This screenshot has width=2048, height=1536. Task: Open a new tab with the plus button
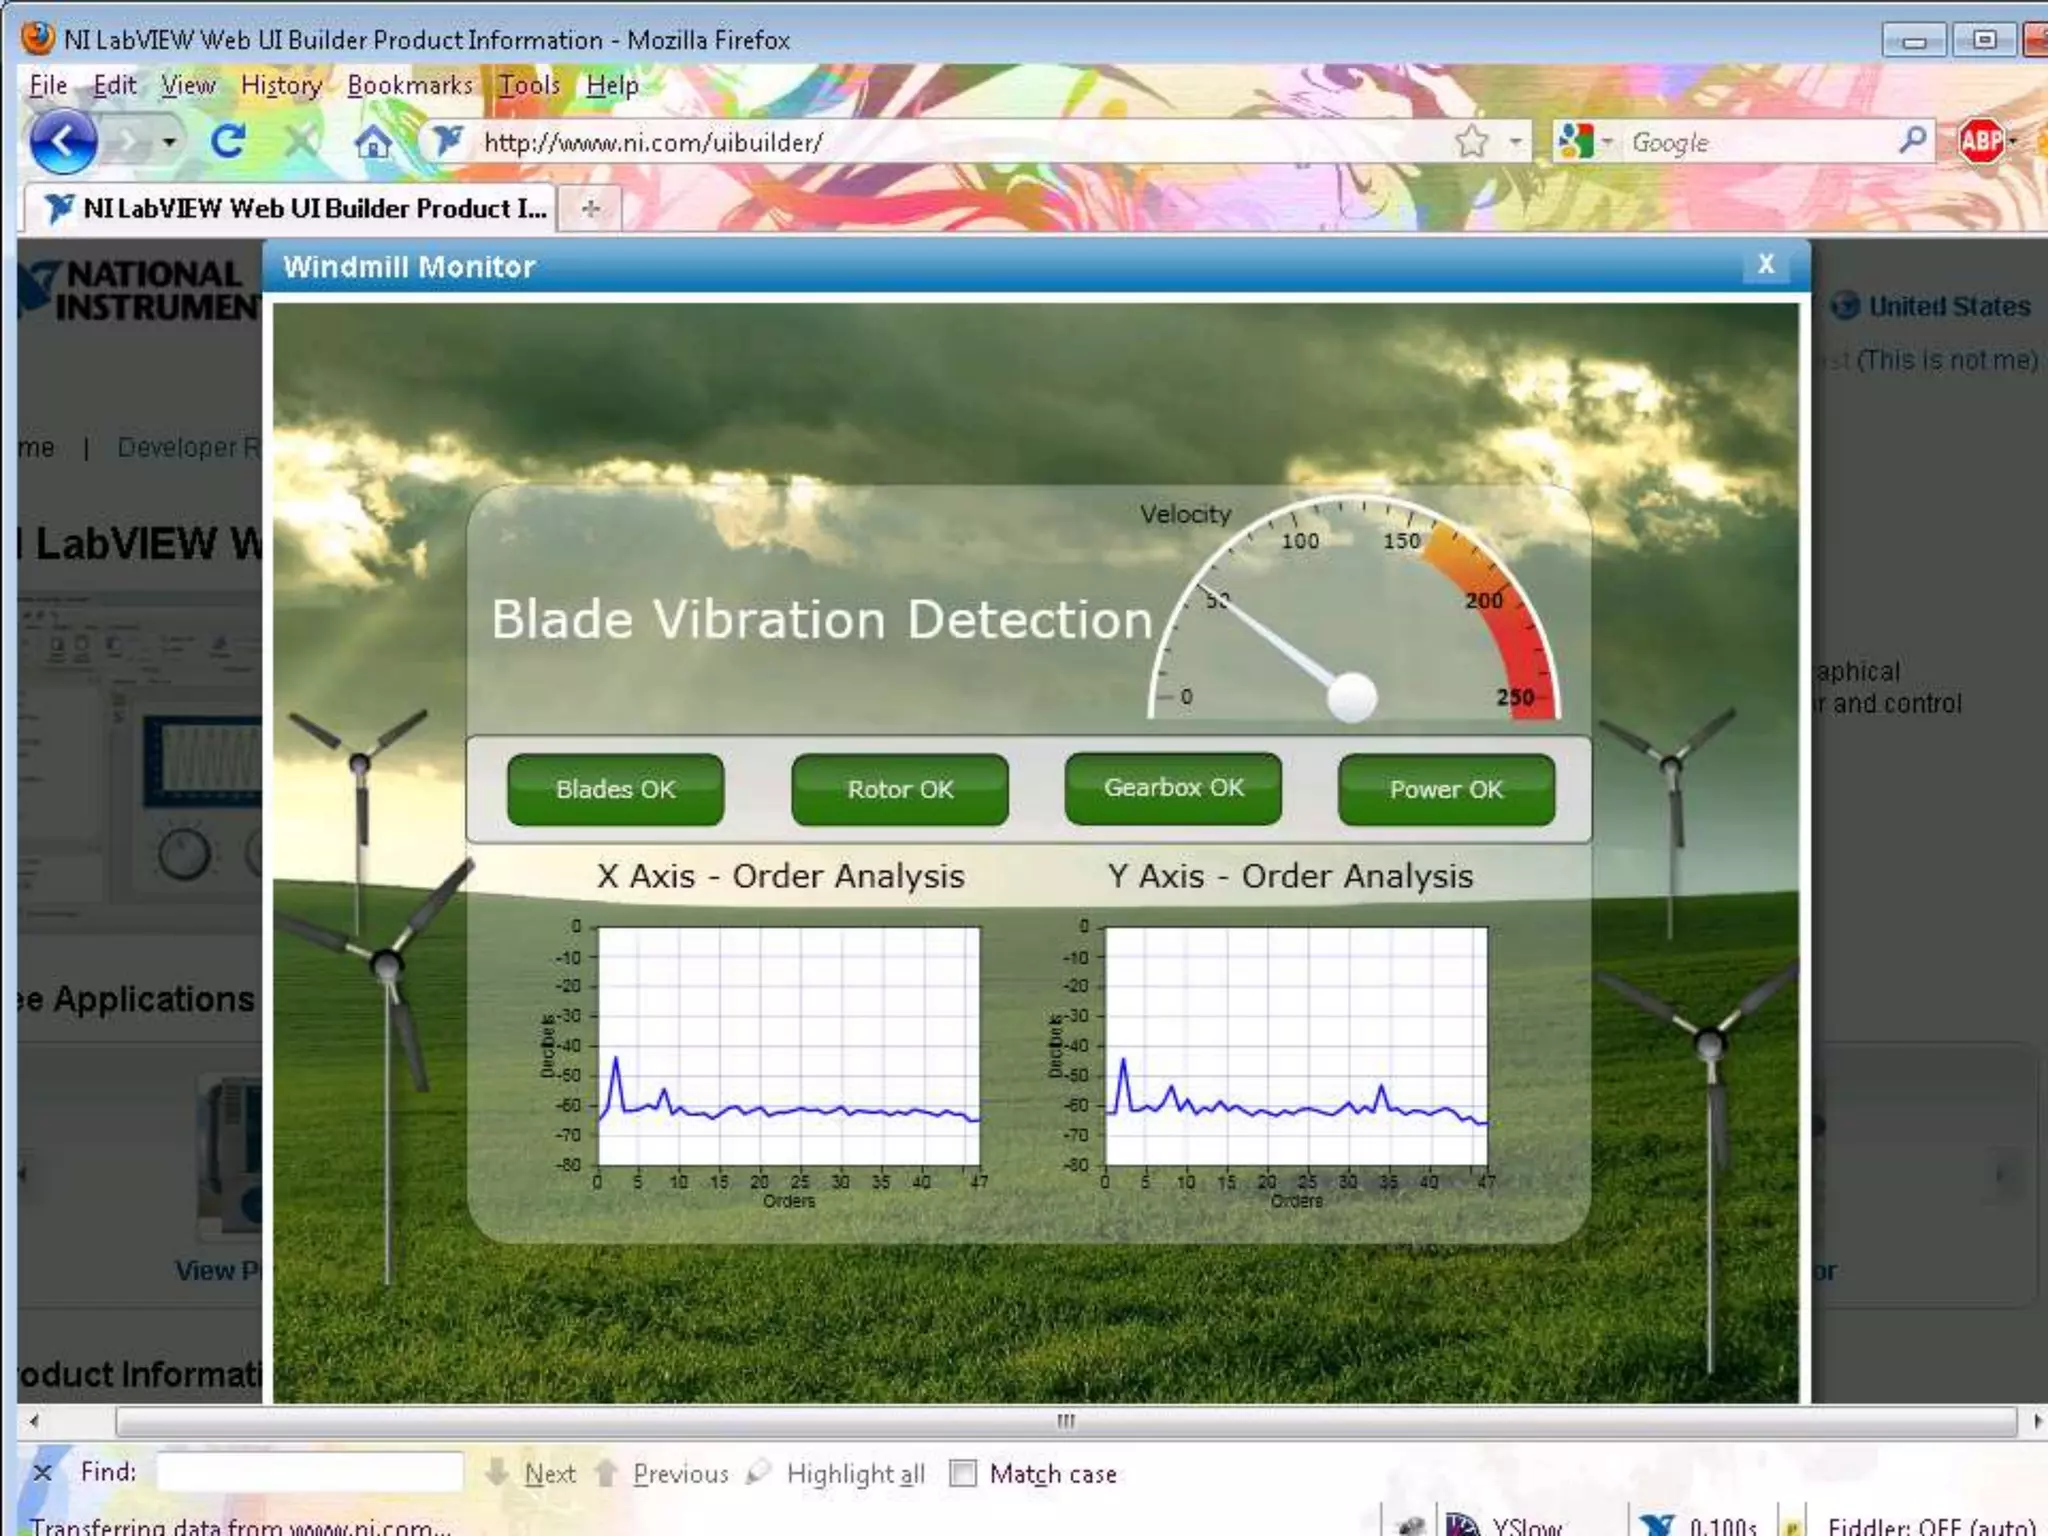coord(591,209)
